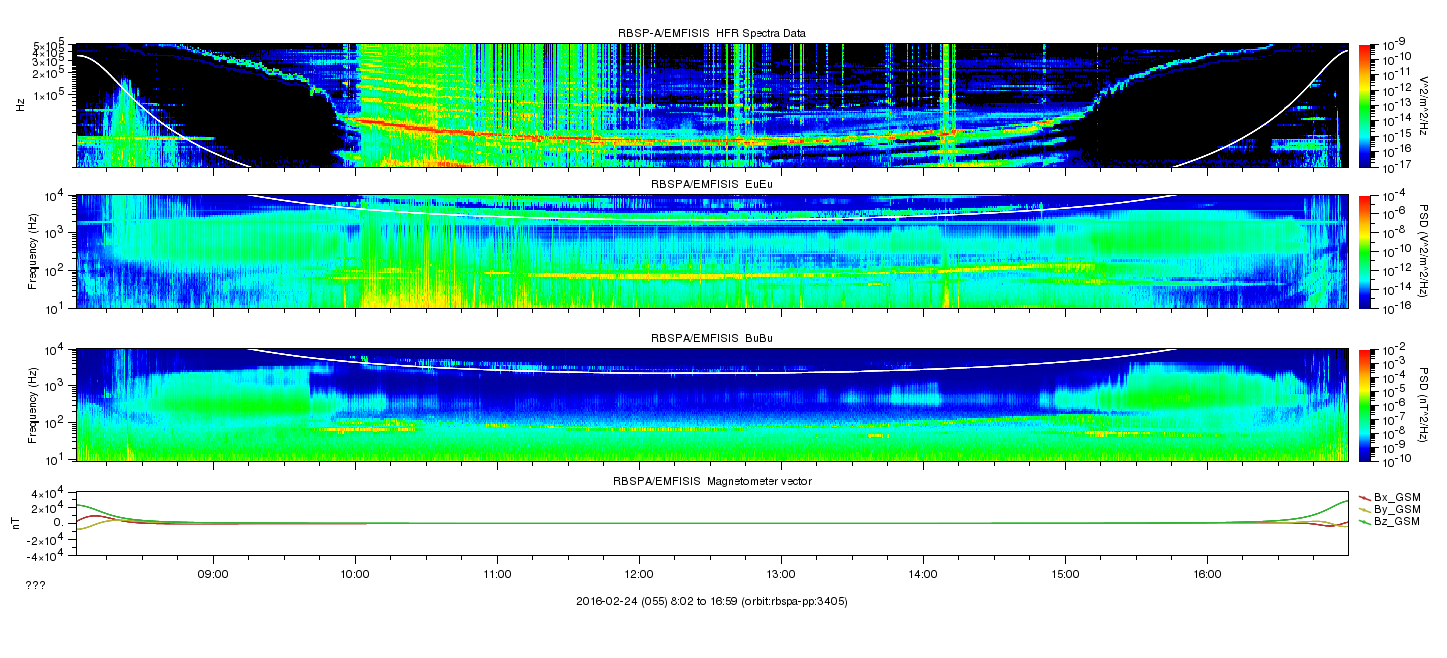Screen dimensions: 1447x658
Task: Click the EuEu panel PSD color bar
Action: pyautogui.click(x=1363, y=251)
